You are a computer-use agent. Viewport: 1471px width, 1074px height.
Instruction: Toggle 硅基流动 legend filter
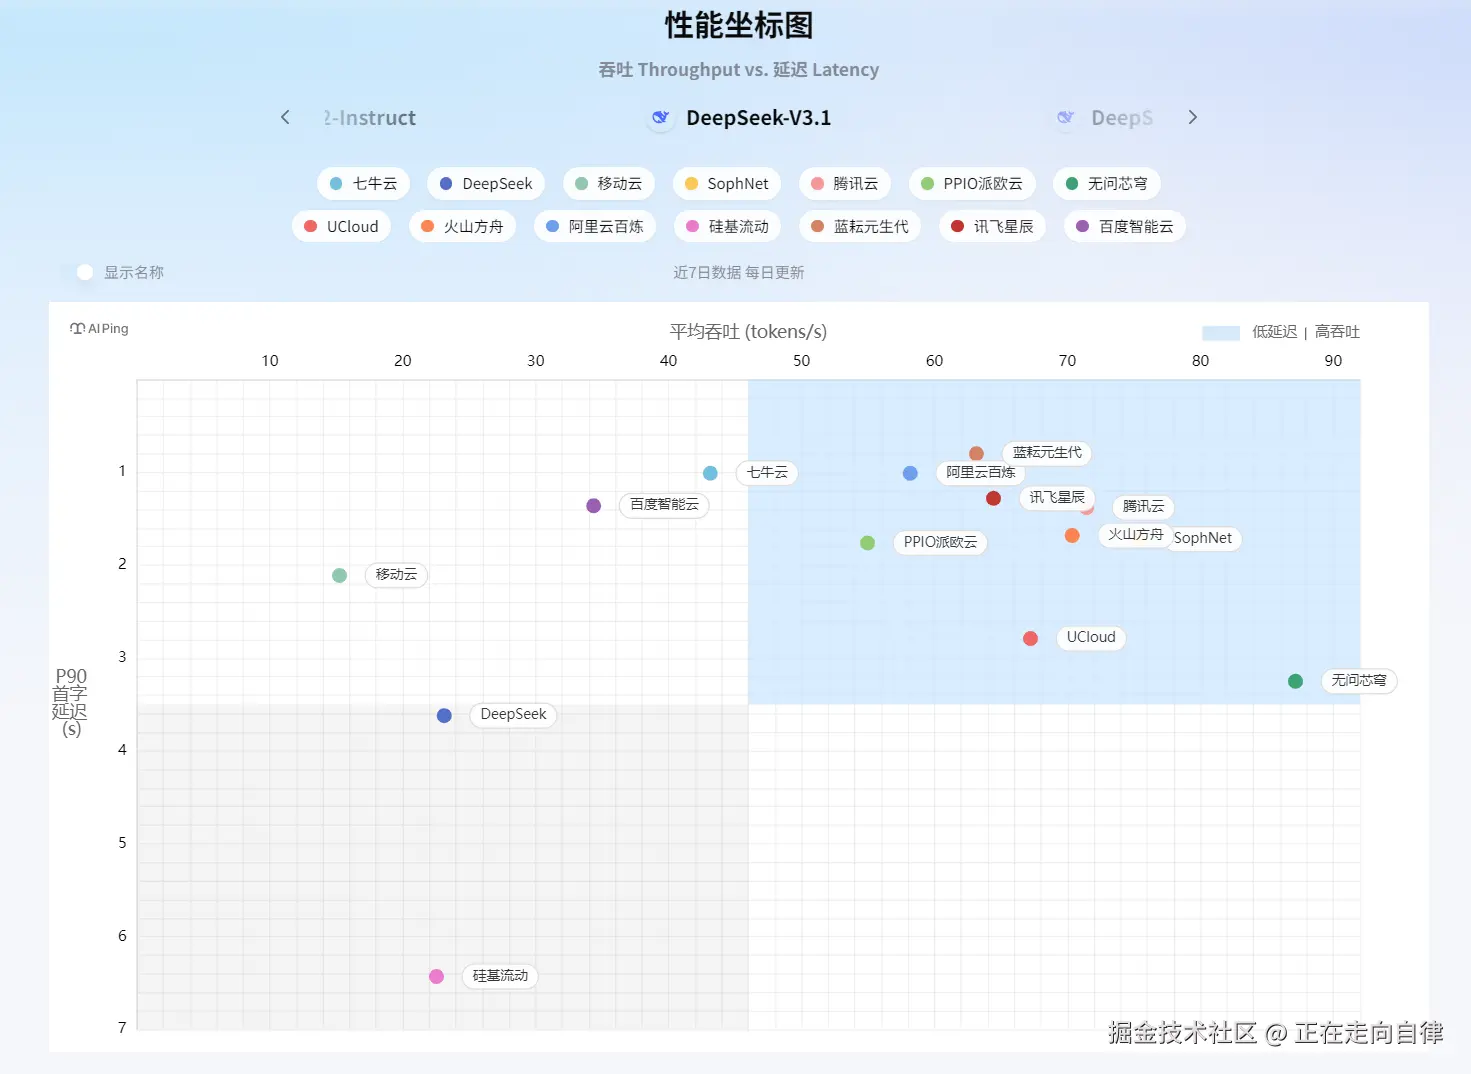(727, 227)
